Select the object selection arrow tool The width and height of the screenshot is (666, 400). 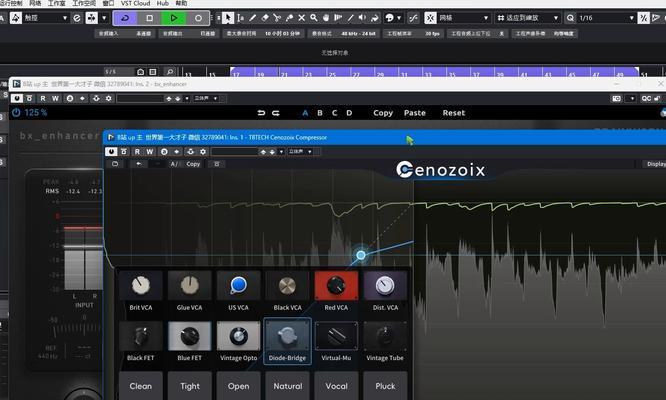pos(228,18)
